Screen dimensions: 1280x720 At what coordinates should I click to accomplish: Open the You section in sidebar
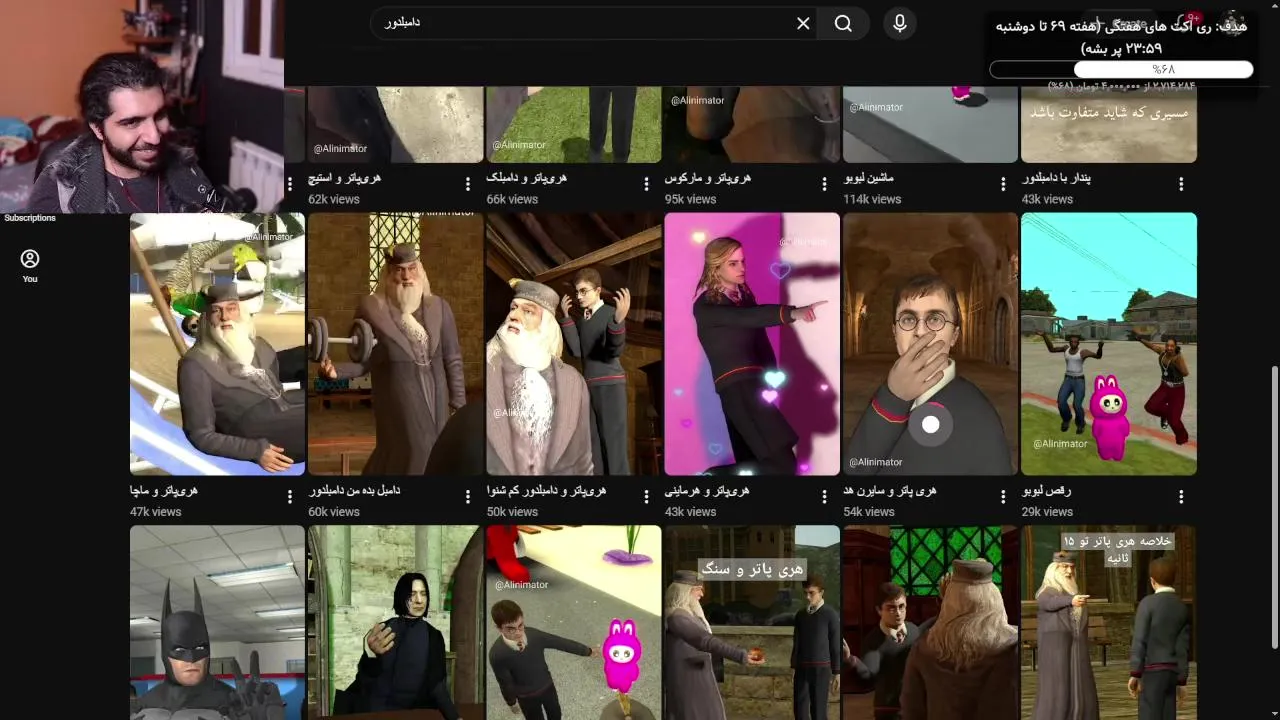pyautogui.click(x=30, y=266)
